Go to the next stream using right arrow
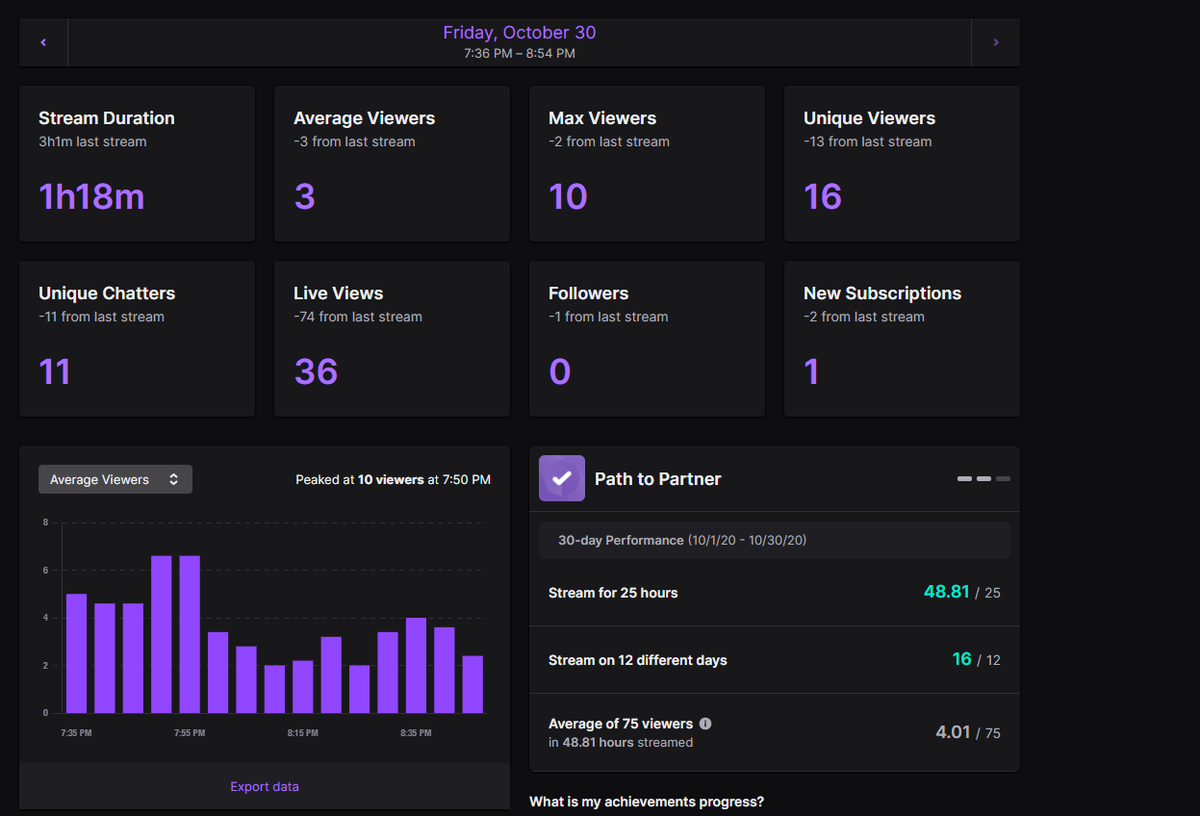Screen dimensions: 1200x816 click(995, 43)
